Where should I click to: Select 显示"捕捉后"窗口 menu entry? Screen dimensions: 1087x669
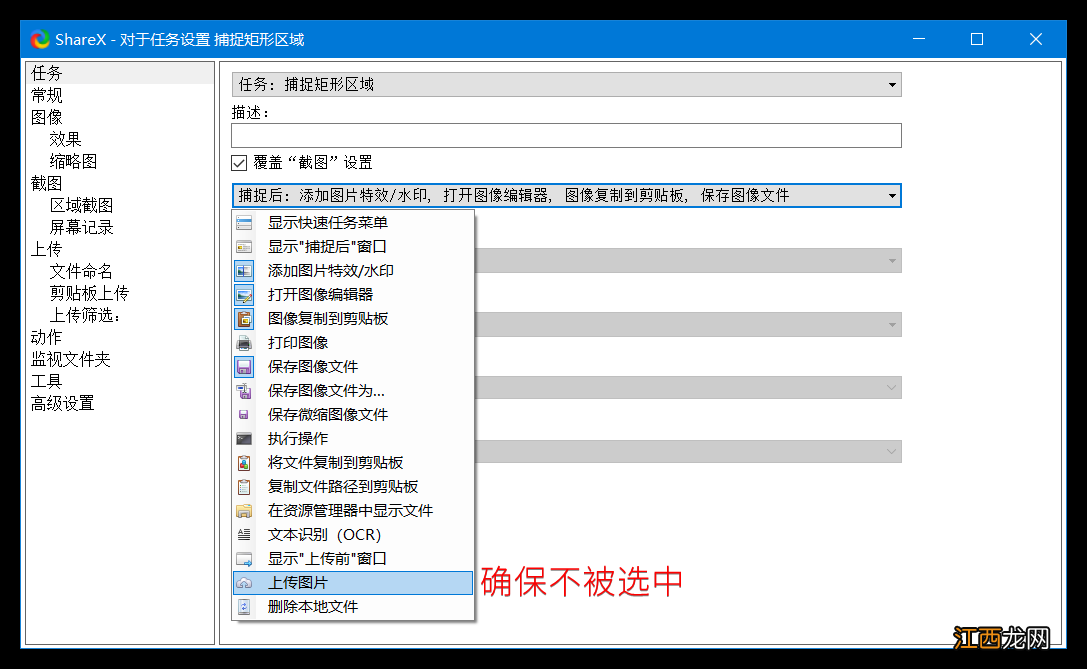click(x=354, y=247)
